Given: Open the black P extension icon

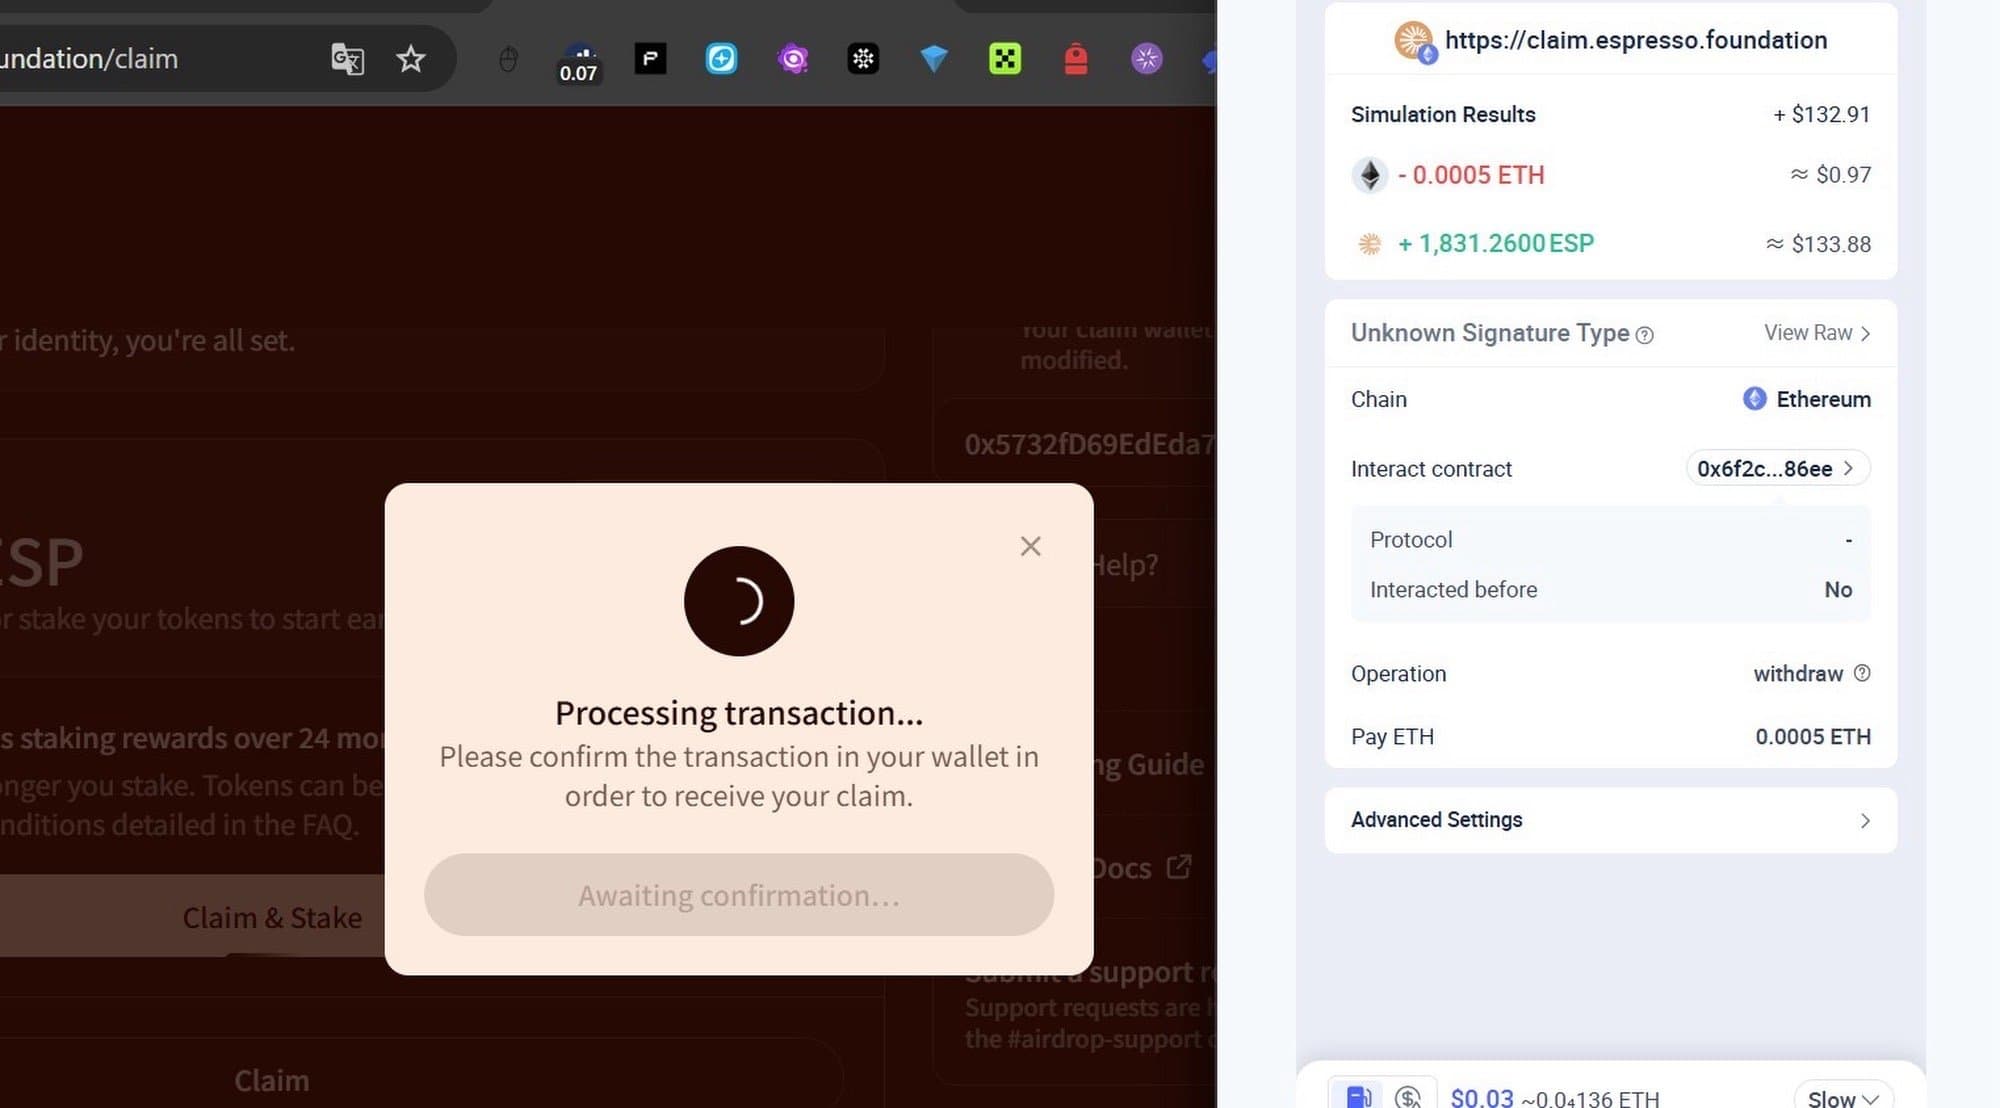Looking at the screenshot, I should [650, 59].
